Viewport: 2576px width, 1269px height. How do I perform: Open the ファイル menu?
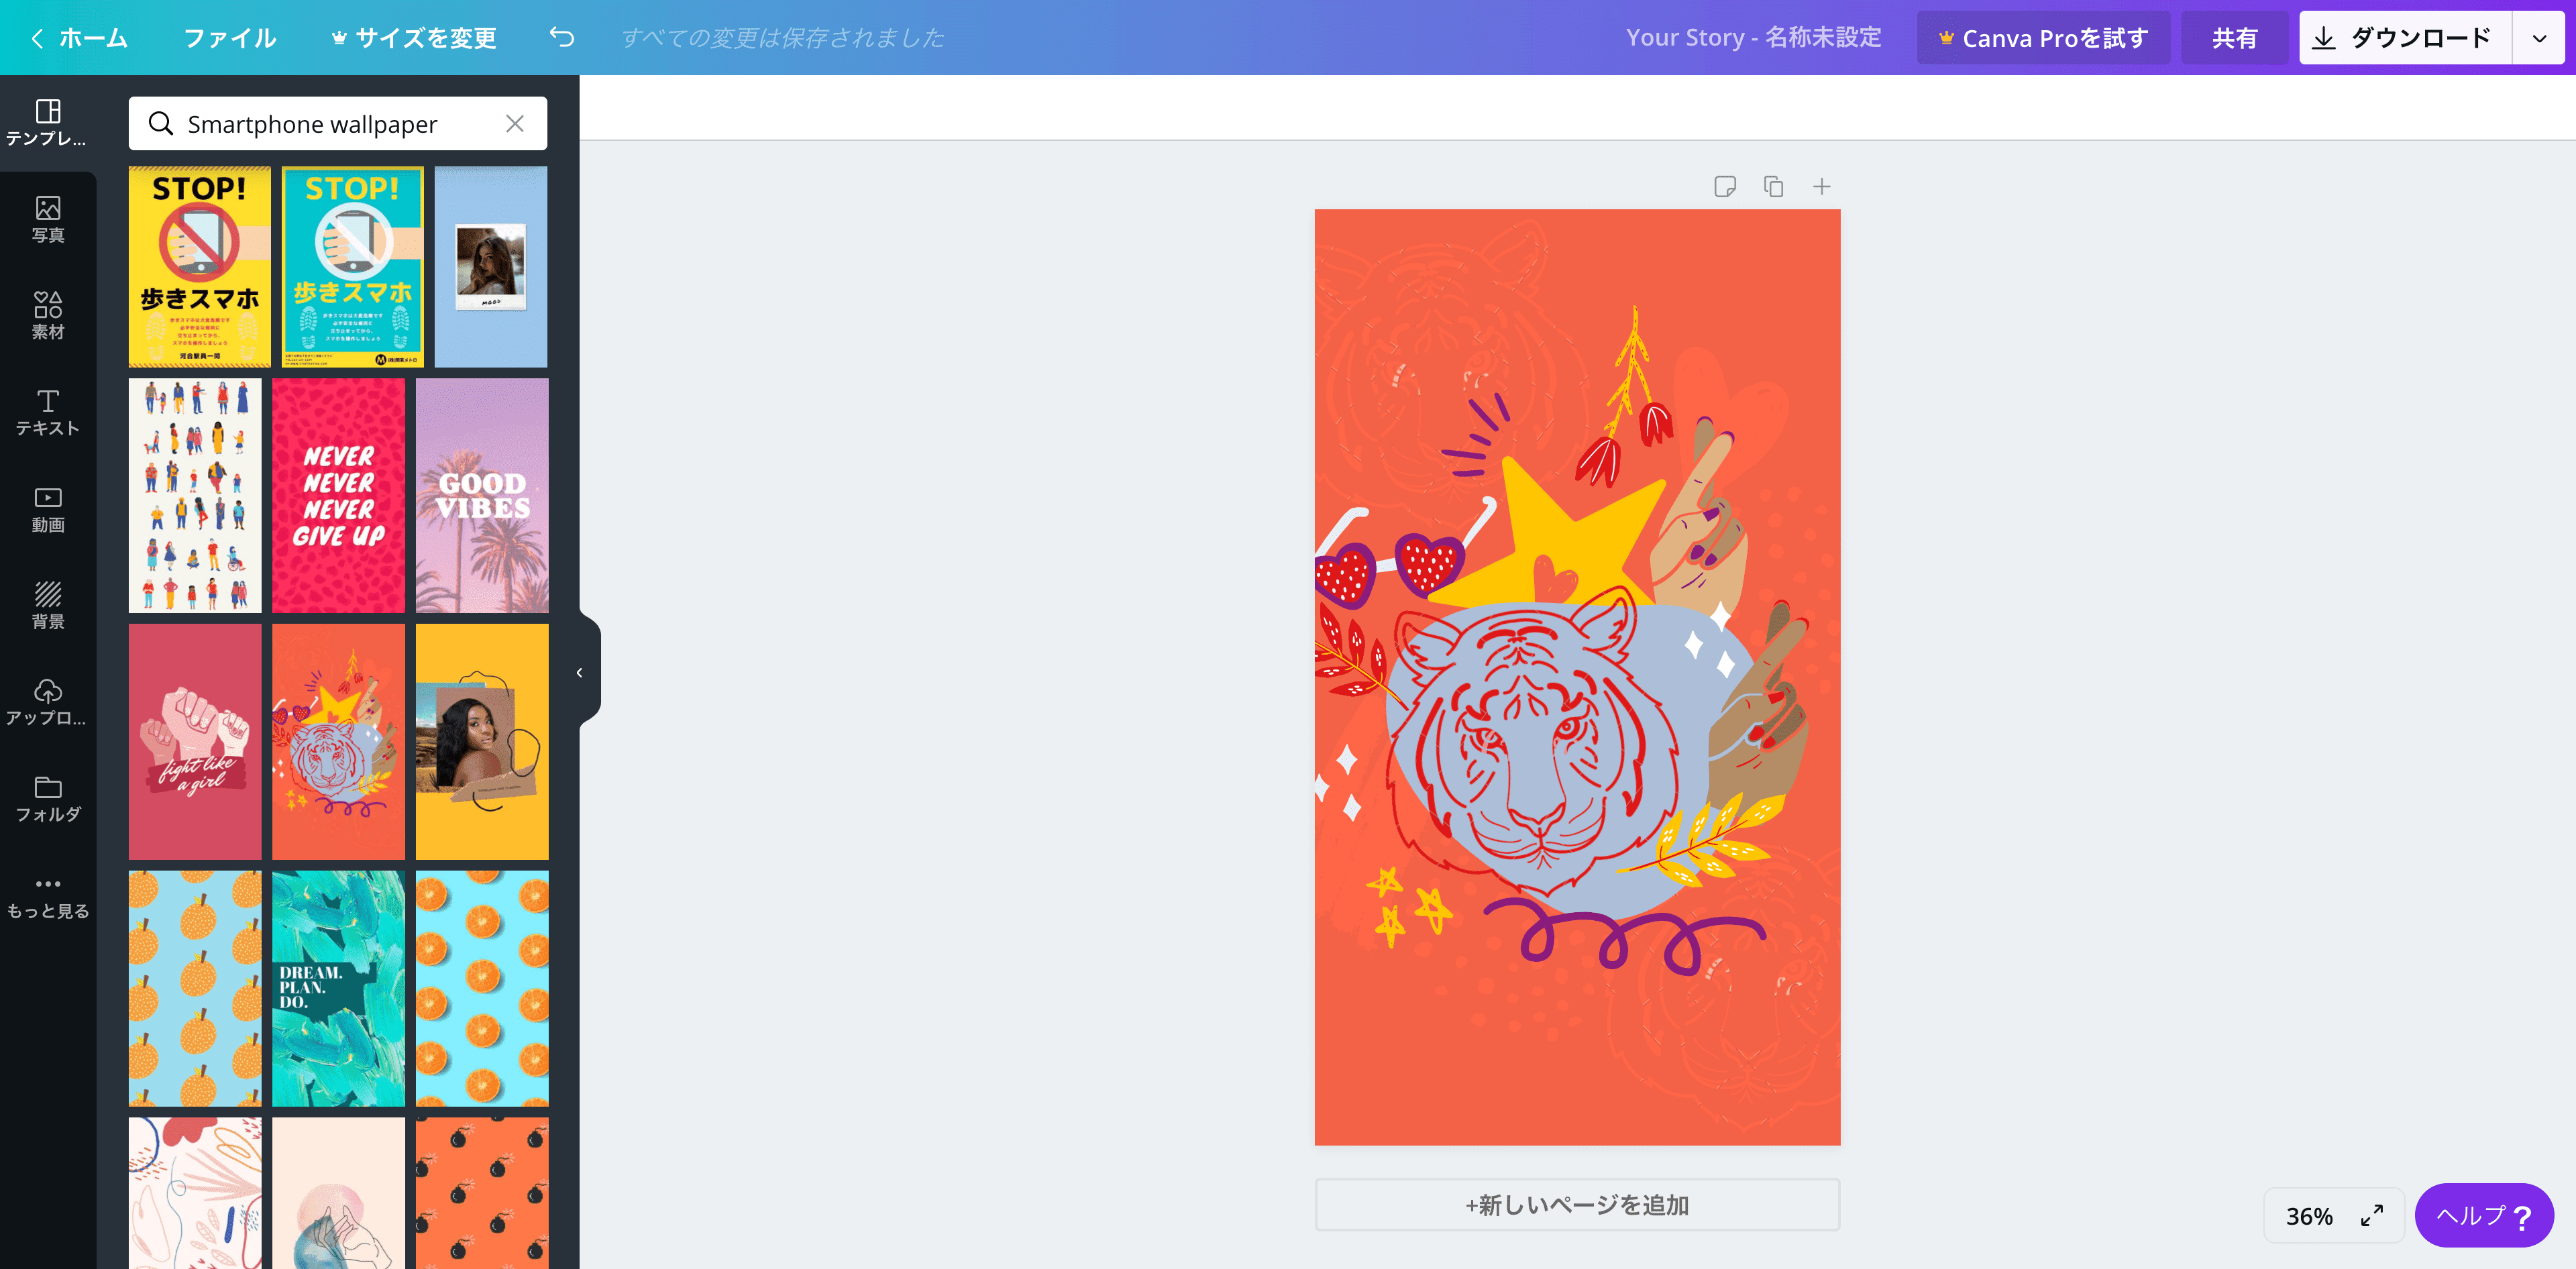[x=230, y=36]
